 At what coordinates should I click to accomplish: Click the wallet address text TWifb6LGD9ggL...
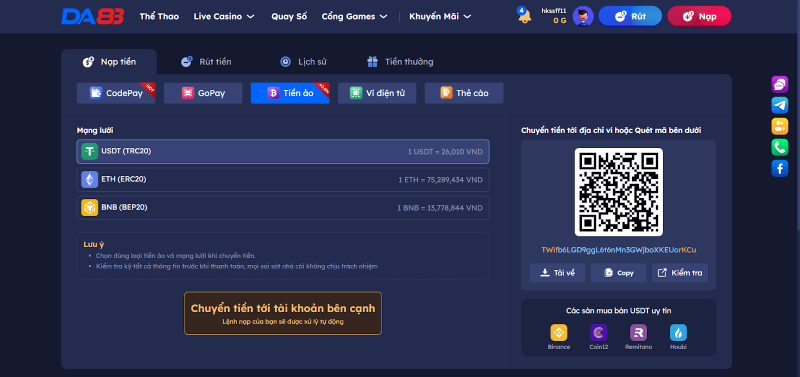point(618,250)
